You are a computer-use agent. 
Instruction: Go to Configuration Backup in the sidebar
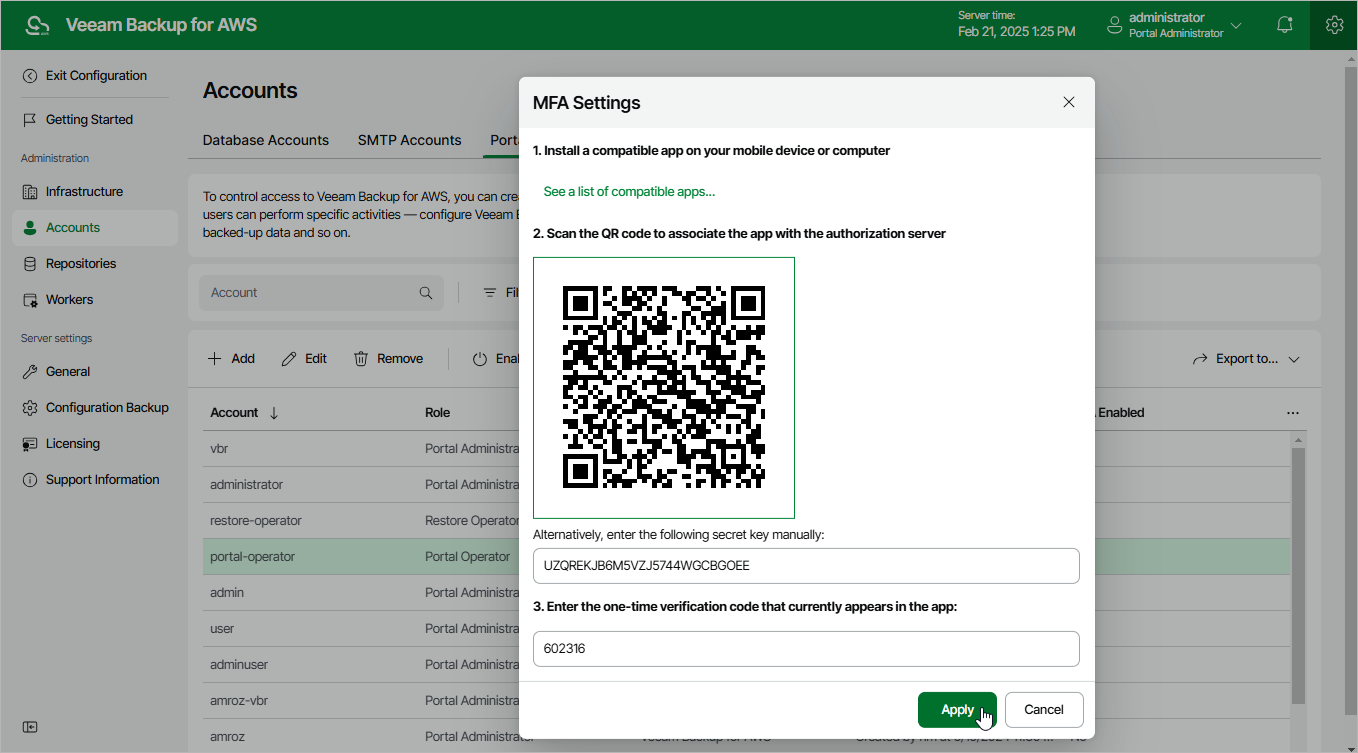click(x=107, y=408)
